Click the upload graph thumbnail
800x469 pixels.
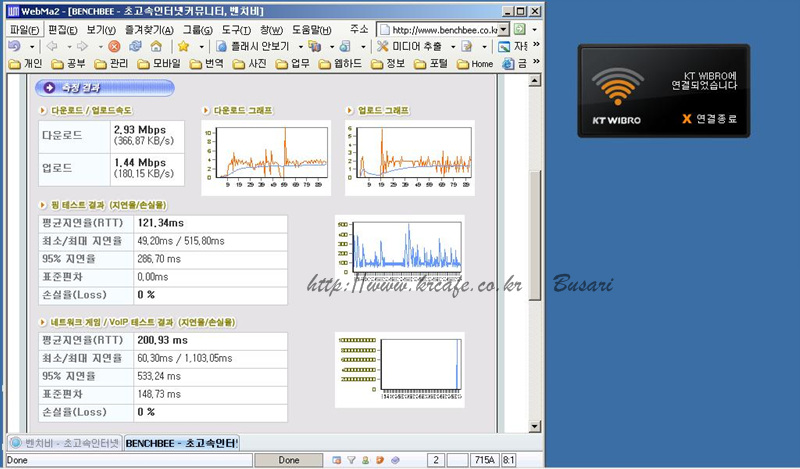click(x=410, y=158)
